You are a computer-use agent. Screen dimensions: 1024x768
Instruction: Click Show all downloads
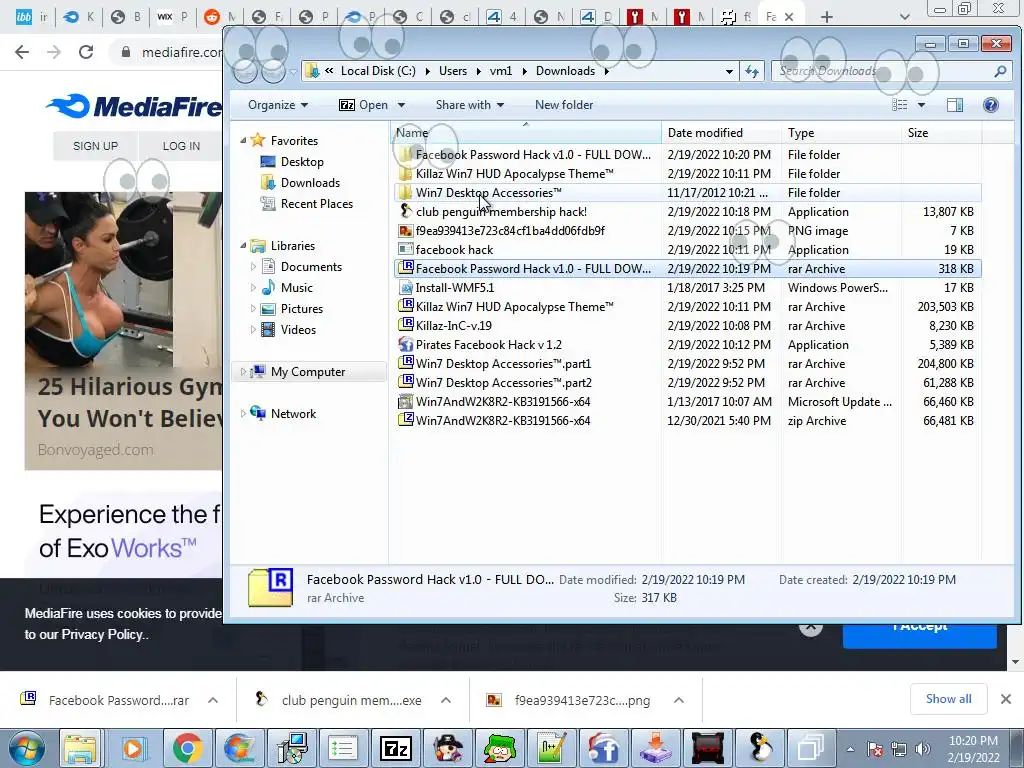click(x=948, y=699)
